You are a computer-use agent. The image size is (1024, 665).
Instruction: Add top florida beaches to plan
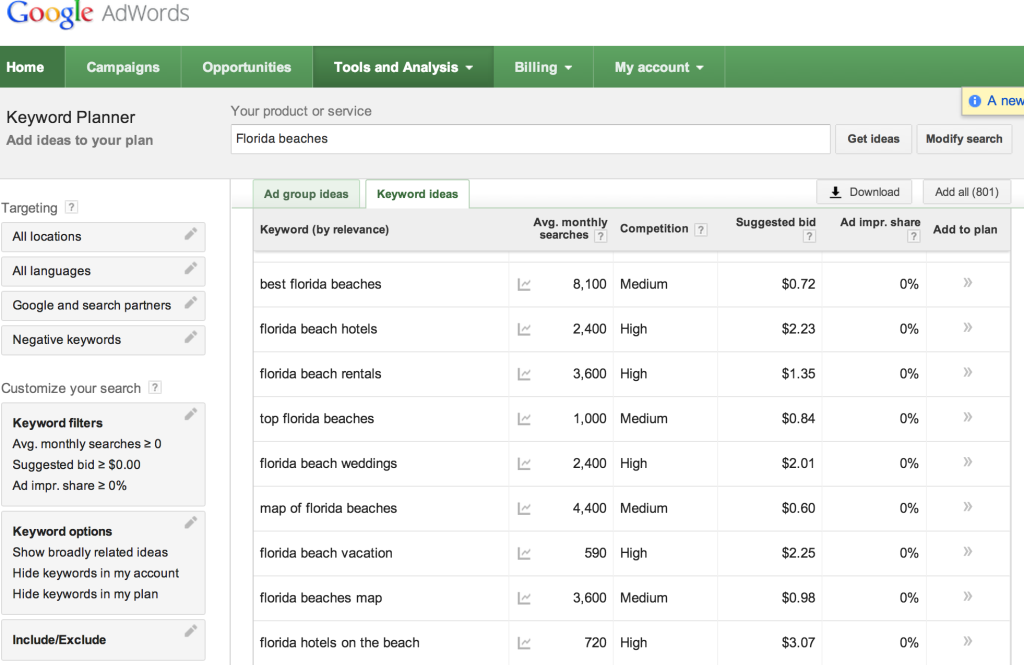click(968, 417)
